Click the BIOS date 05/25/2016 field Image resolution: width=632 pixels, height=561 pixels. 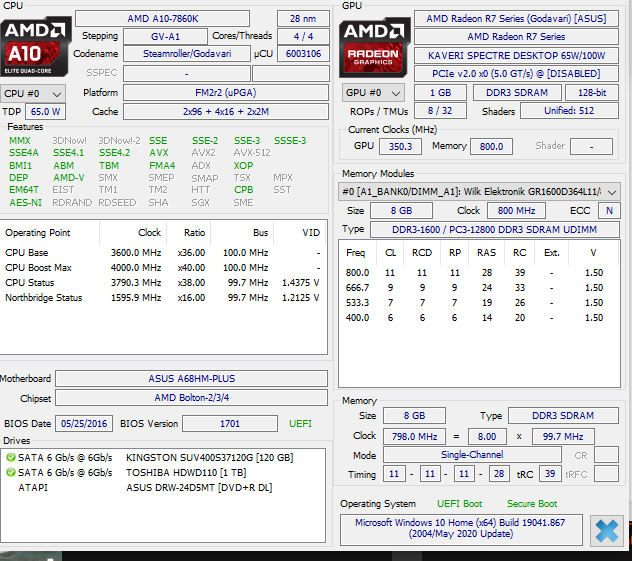point(84,424)
